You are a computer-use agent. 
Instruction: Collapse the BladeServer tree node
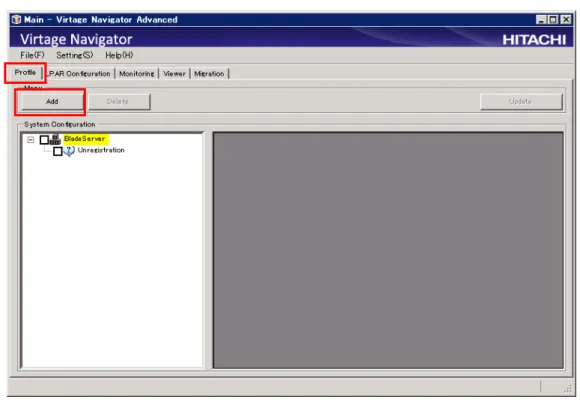coord(31,140)
